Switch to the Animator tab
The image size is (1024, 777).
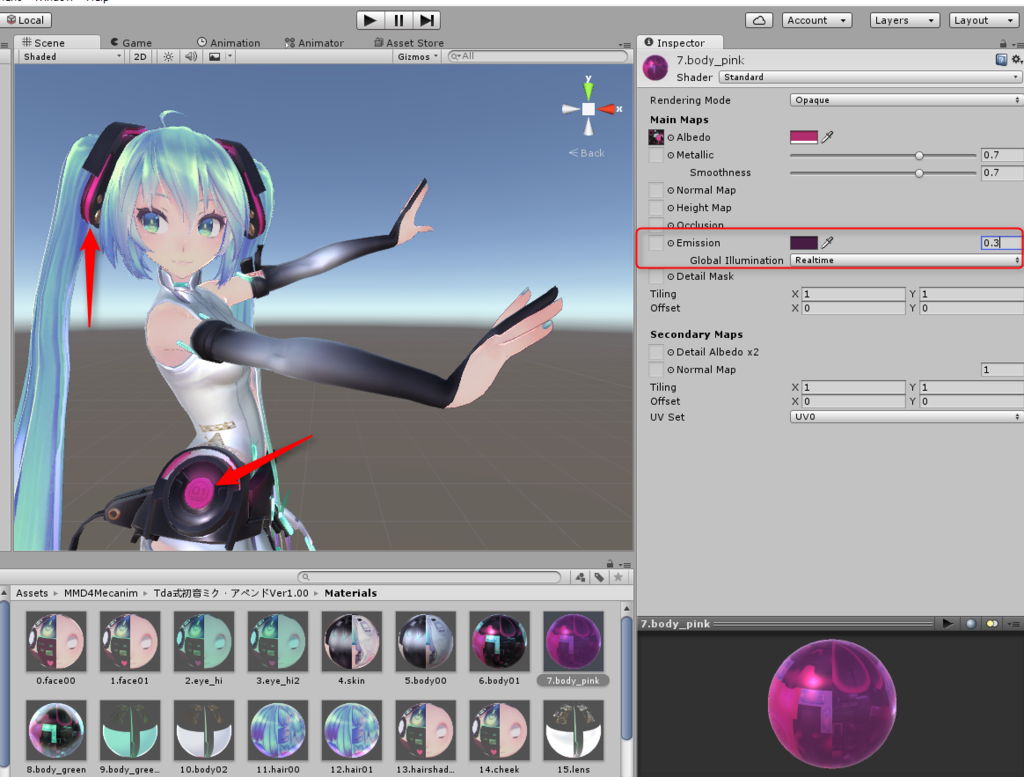tap(314, 42)
